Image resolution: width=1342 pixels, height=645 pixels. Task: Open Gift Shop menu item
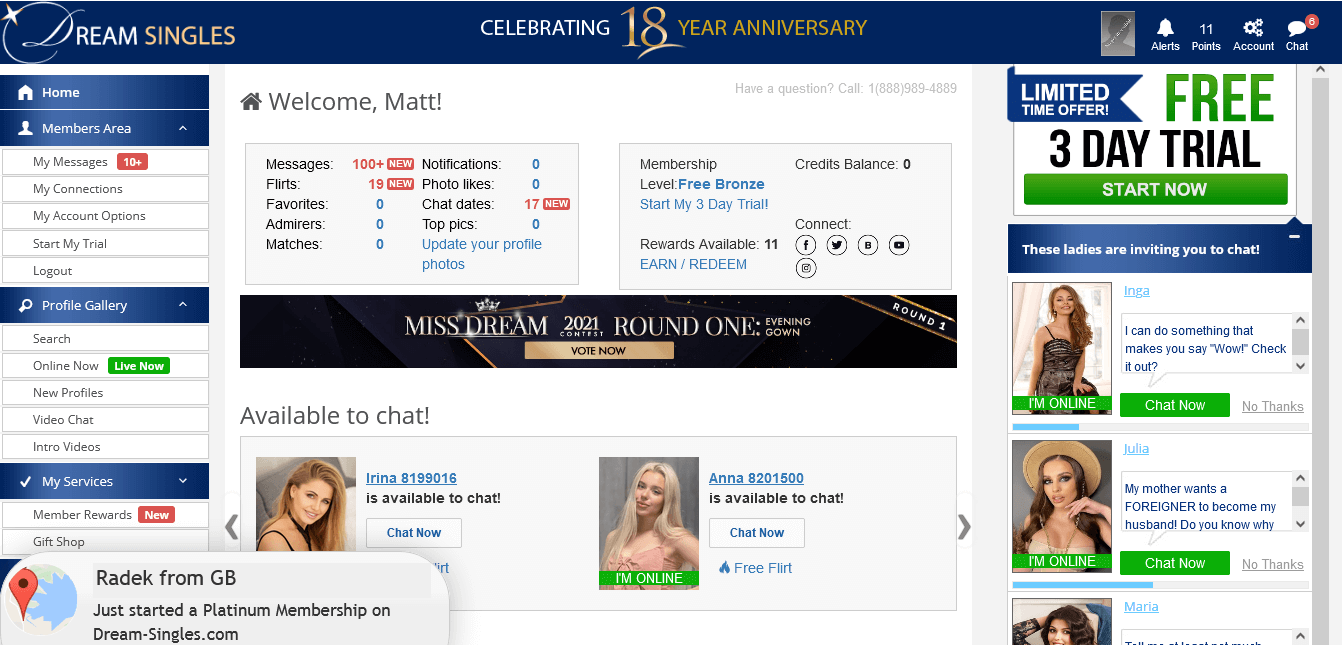coord(106,542)
